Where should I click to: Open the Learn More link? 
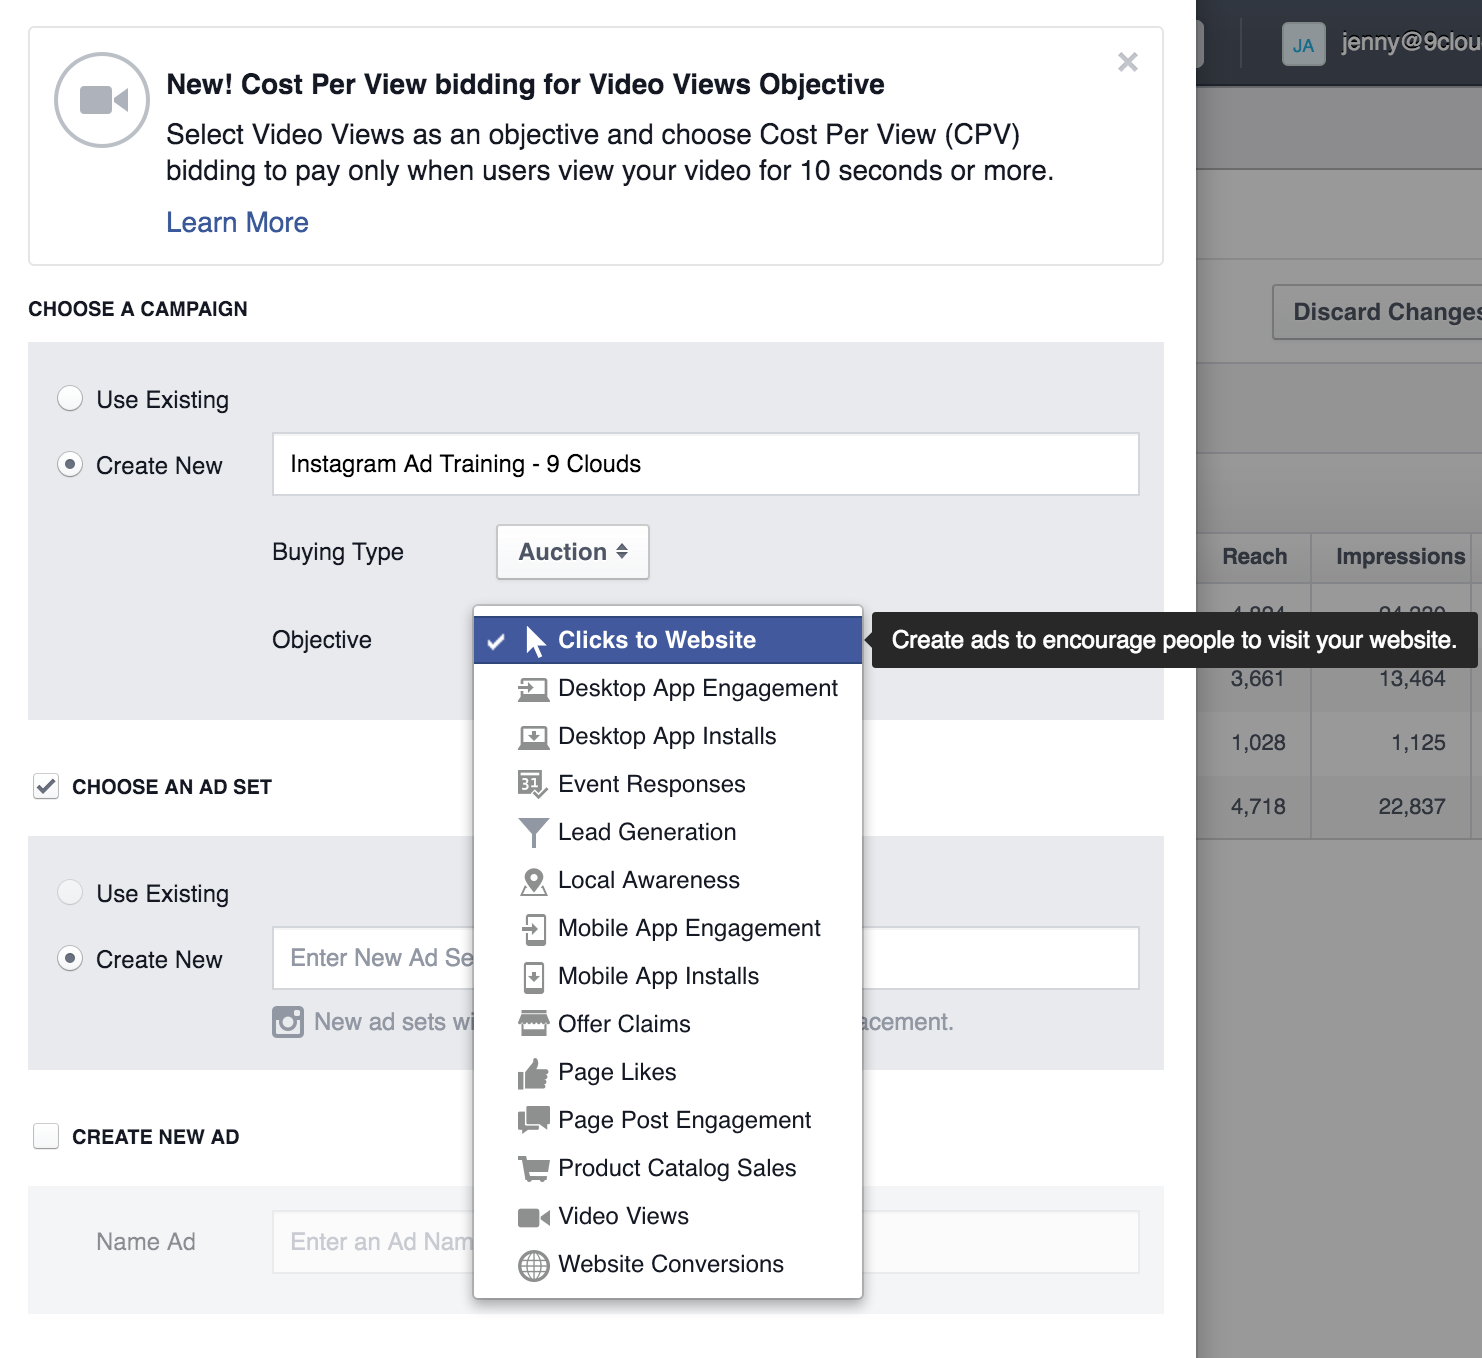237,222
